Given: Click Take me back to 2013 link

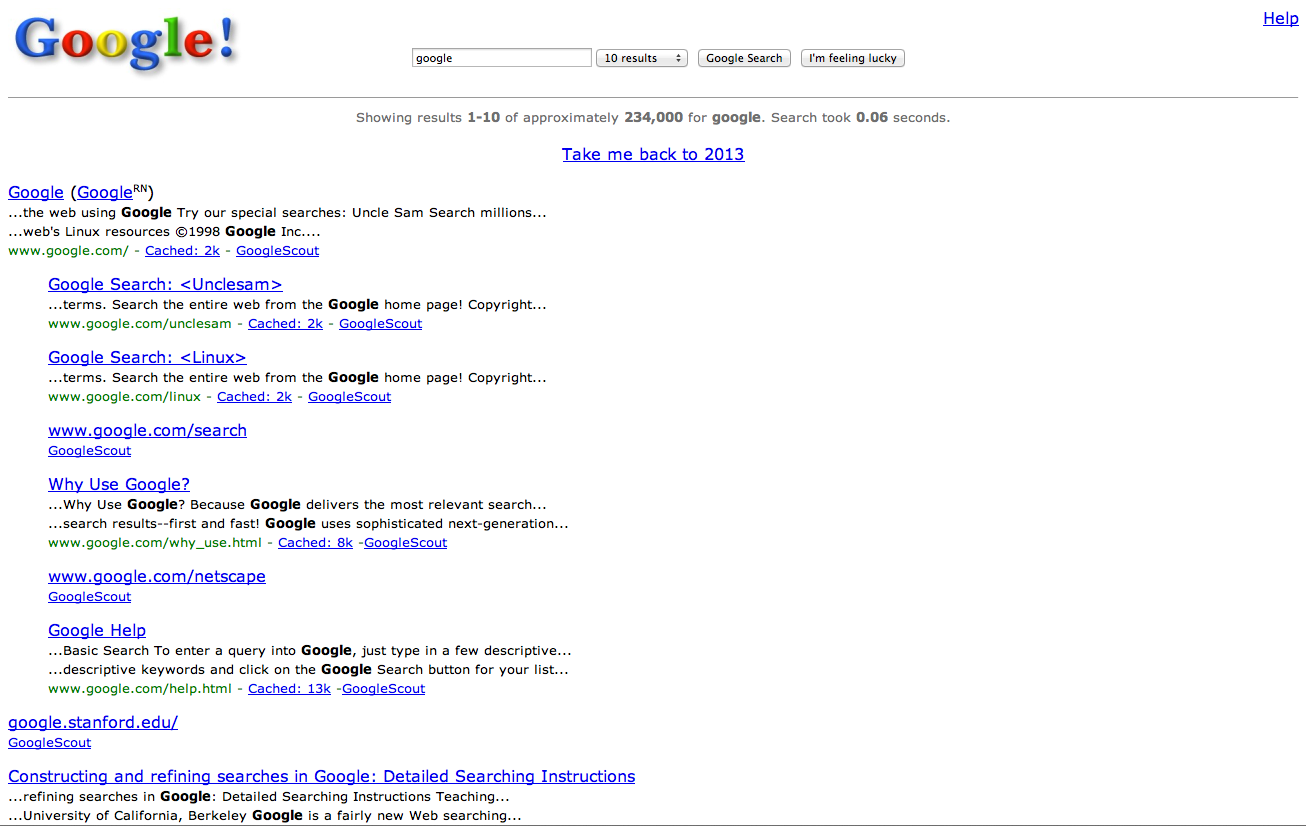Looking at the screenshot, I should (x=653, y=154).
